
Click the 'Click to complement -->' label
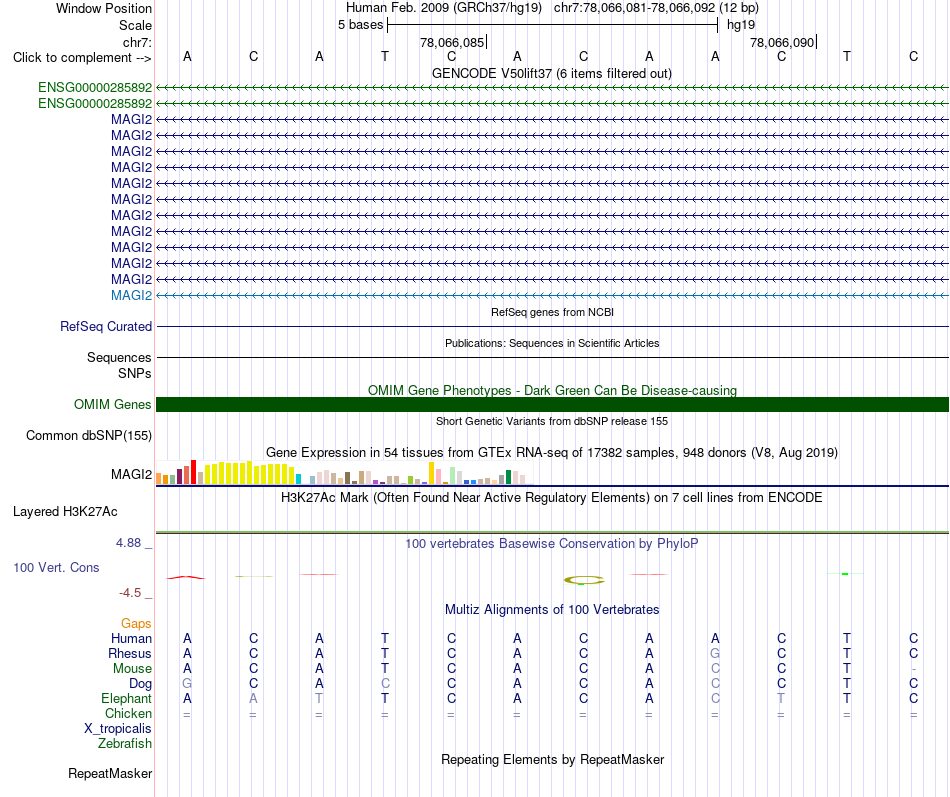[x=82, y=58]
